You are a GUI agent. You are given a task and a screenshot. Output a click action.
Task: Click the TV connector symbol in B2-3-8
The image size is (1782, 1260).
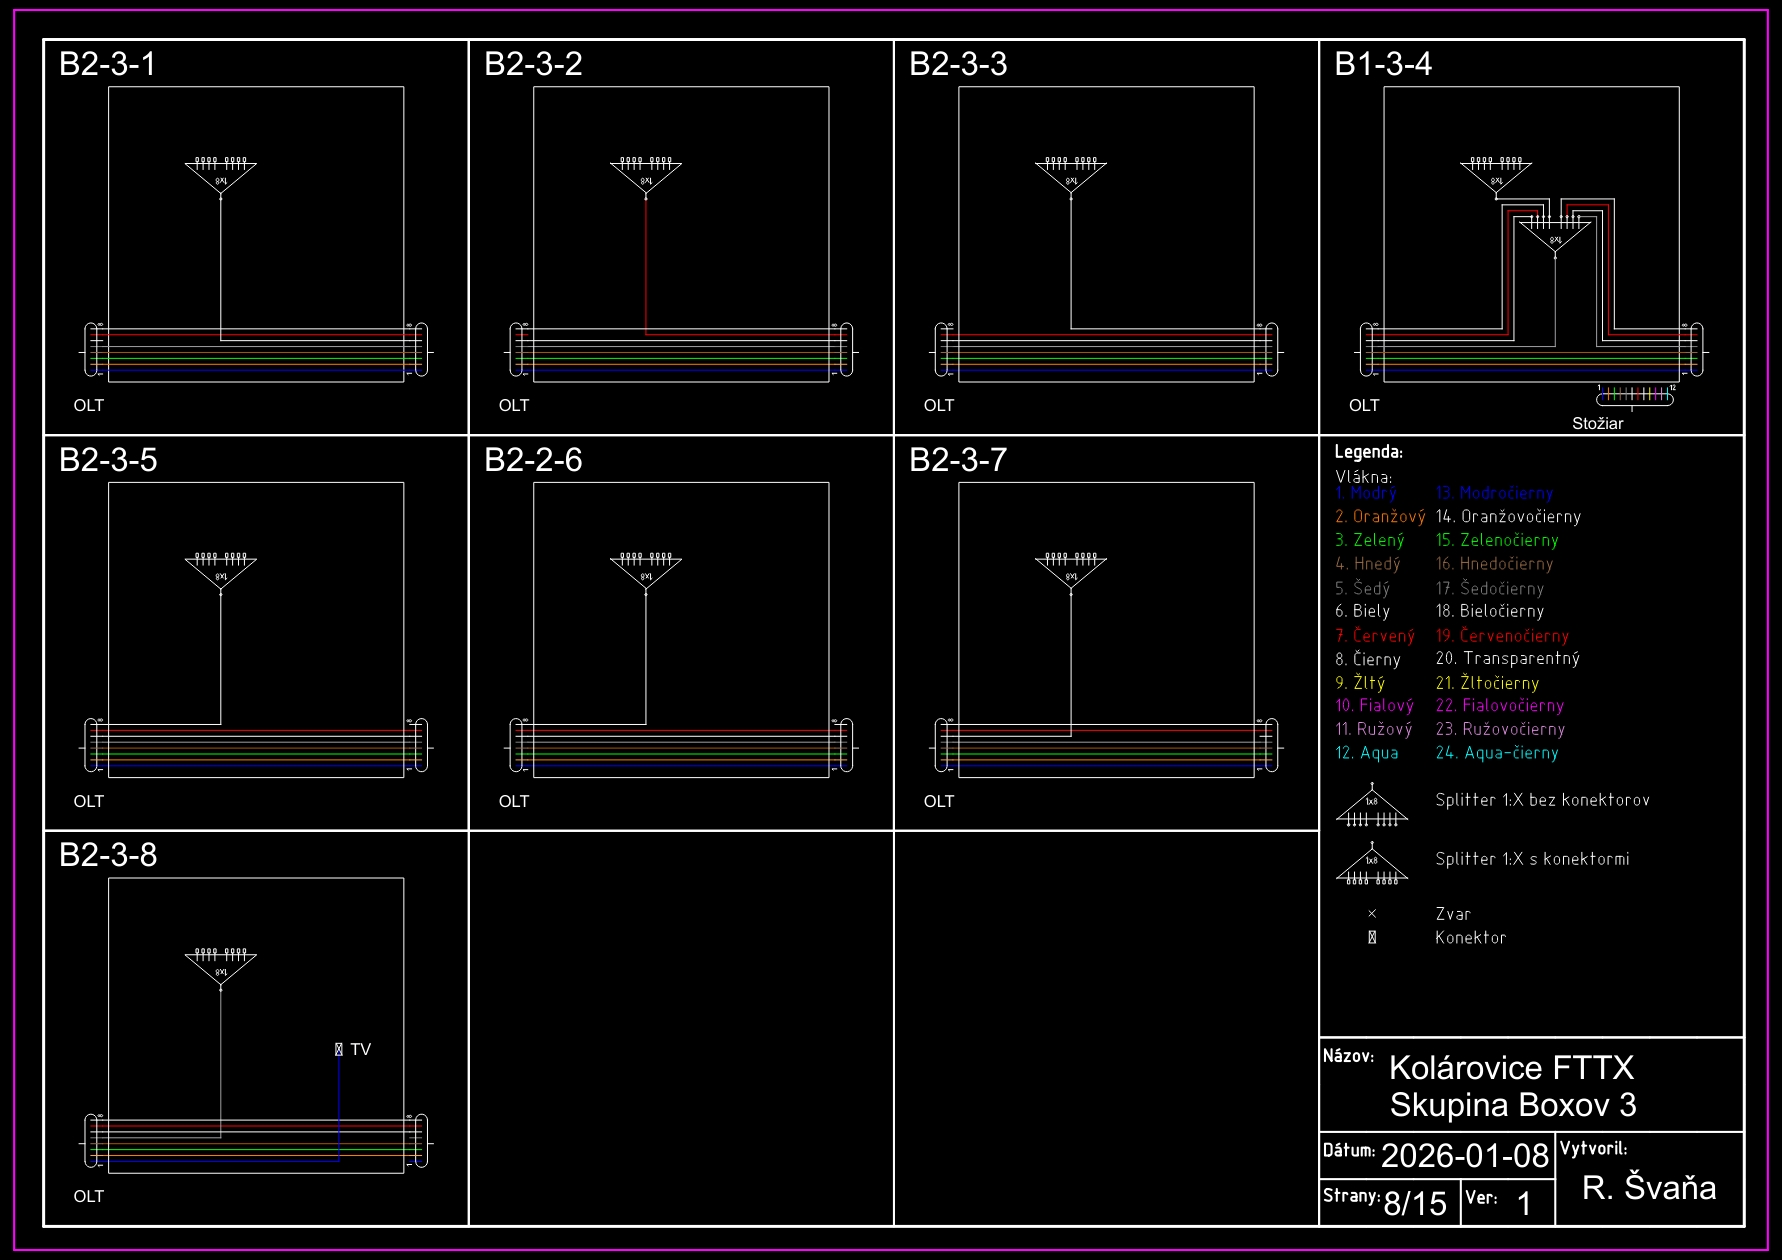pyautogui.click(x=339, y=1049)
